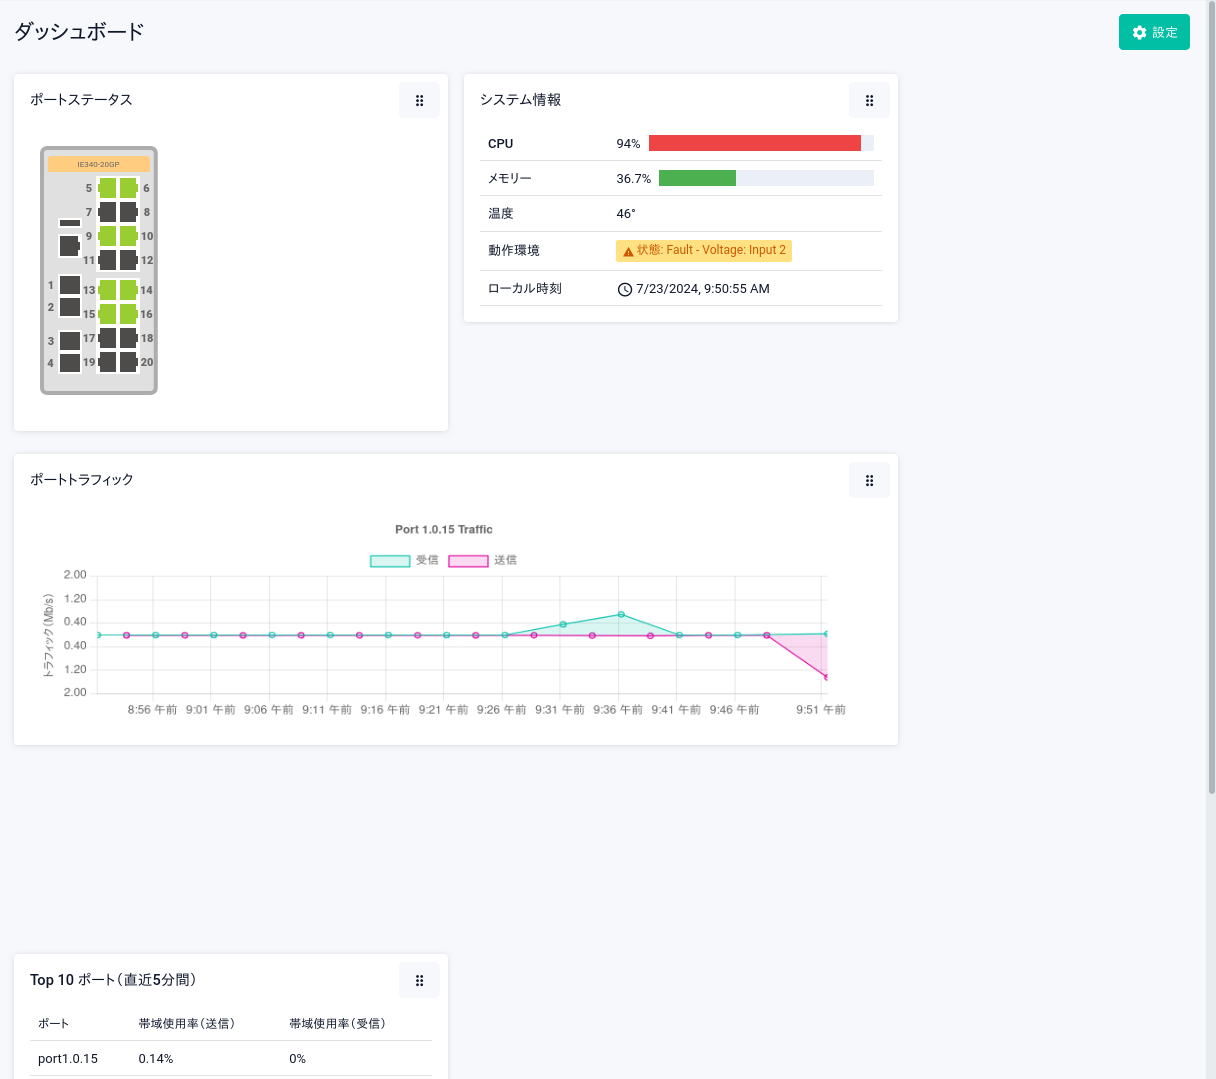The width and height of the screenshot is (1216, 1079).
Task: Select port 1 on the switch diagram
Action: pos(70,285)
